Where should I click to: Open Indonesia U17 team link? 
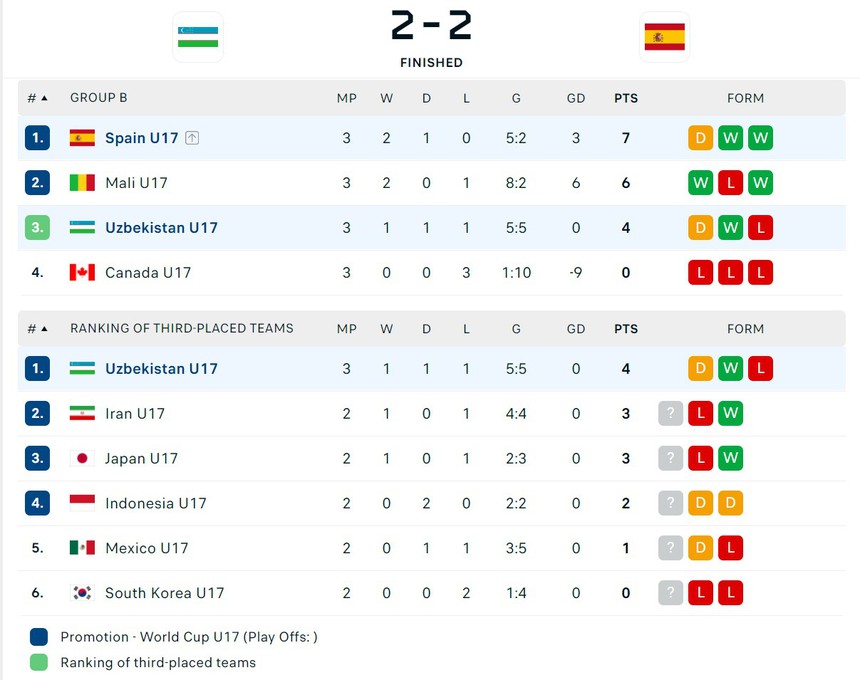(x=155, y=504)
